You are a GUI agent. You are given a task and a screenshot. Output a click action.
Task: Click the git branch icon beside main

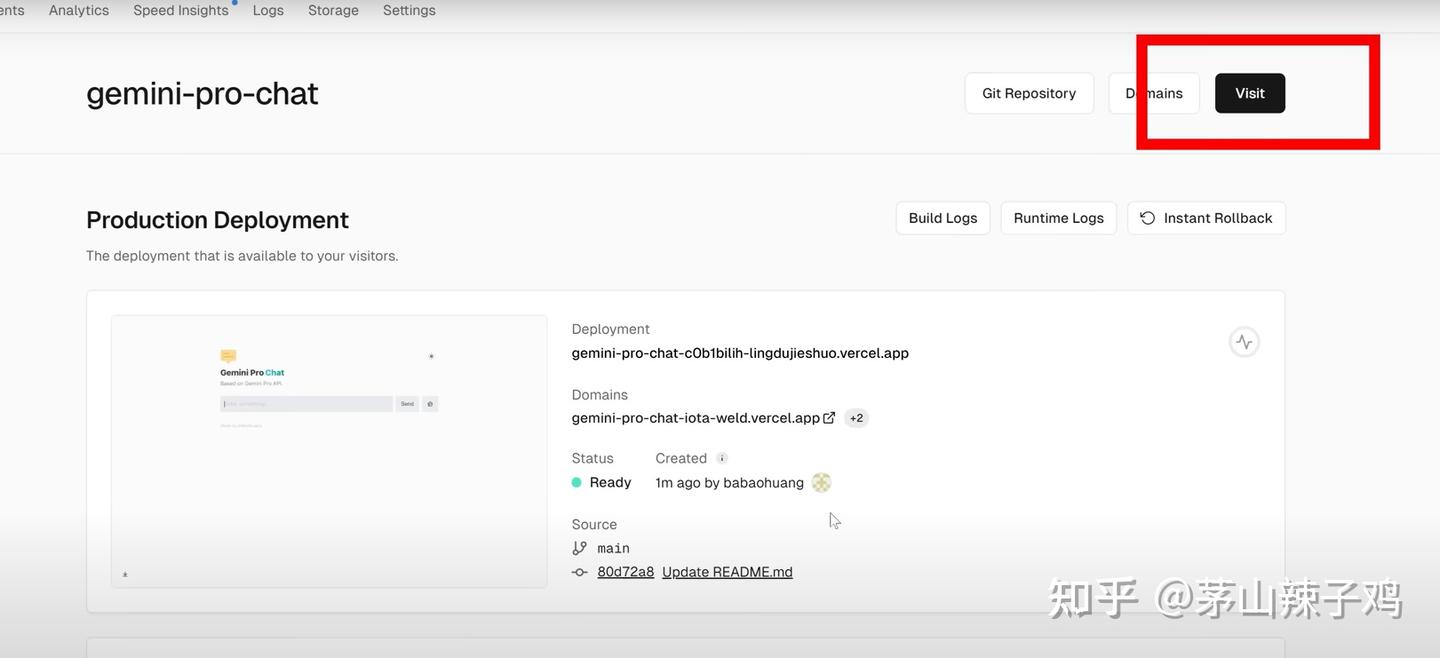point(579,547)
